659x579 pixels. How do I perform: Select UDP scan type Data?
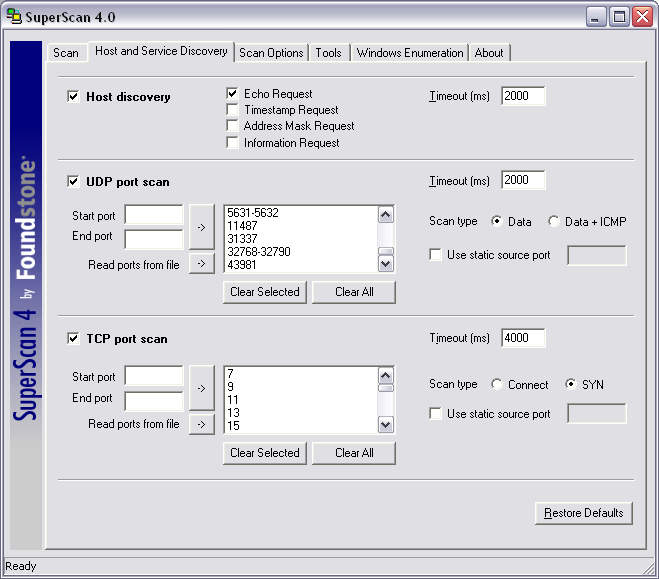tap(497, 221)
